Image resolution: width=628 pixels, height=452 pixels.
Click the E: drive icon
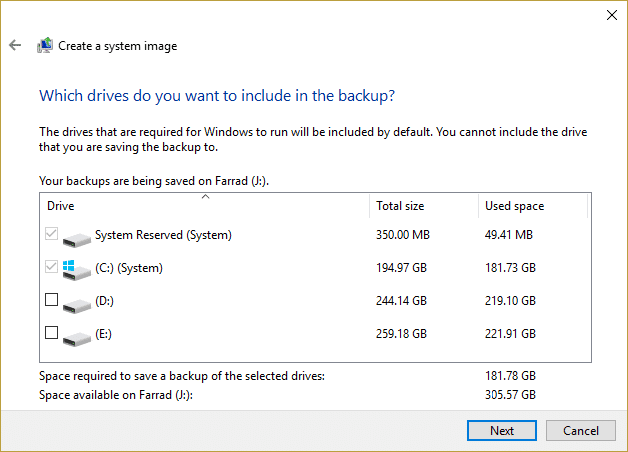[x=76, y=338]
